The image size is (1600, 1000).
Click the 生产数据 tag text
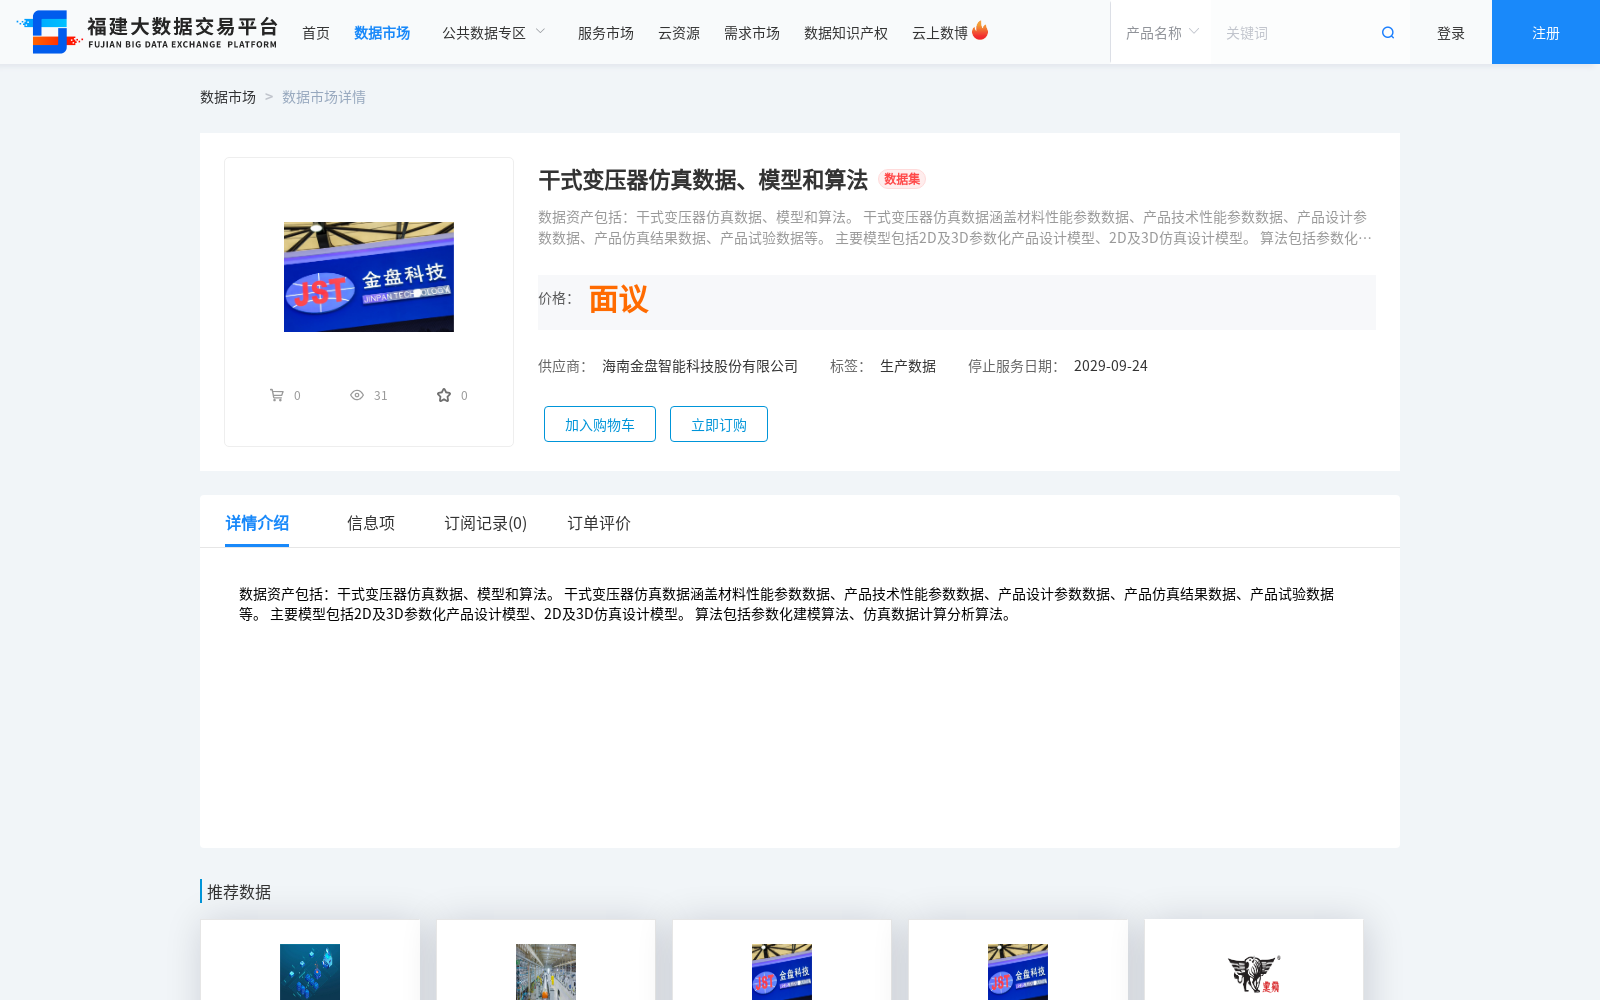[x=908, y=366]
